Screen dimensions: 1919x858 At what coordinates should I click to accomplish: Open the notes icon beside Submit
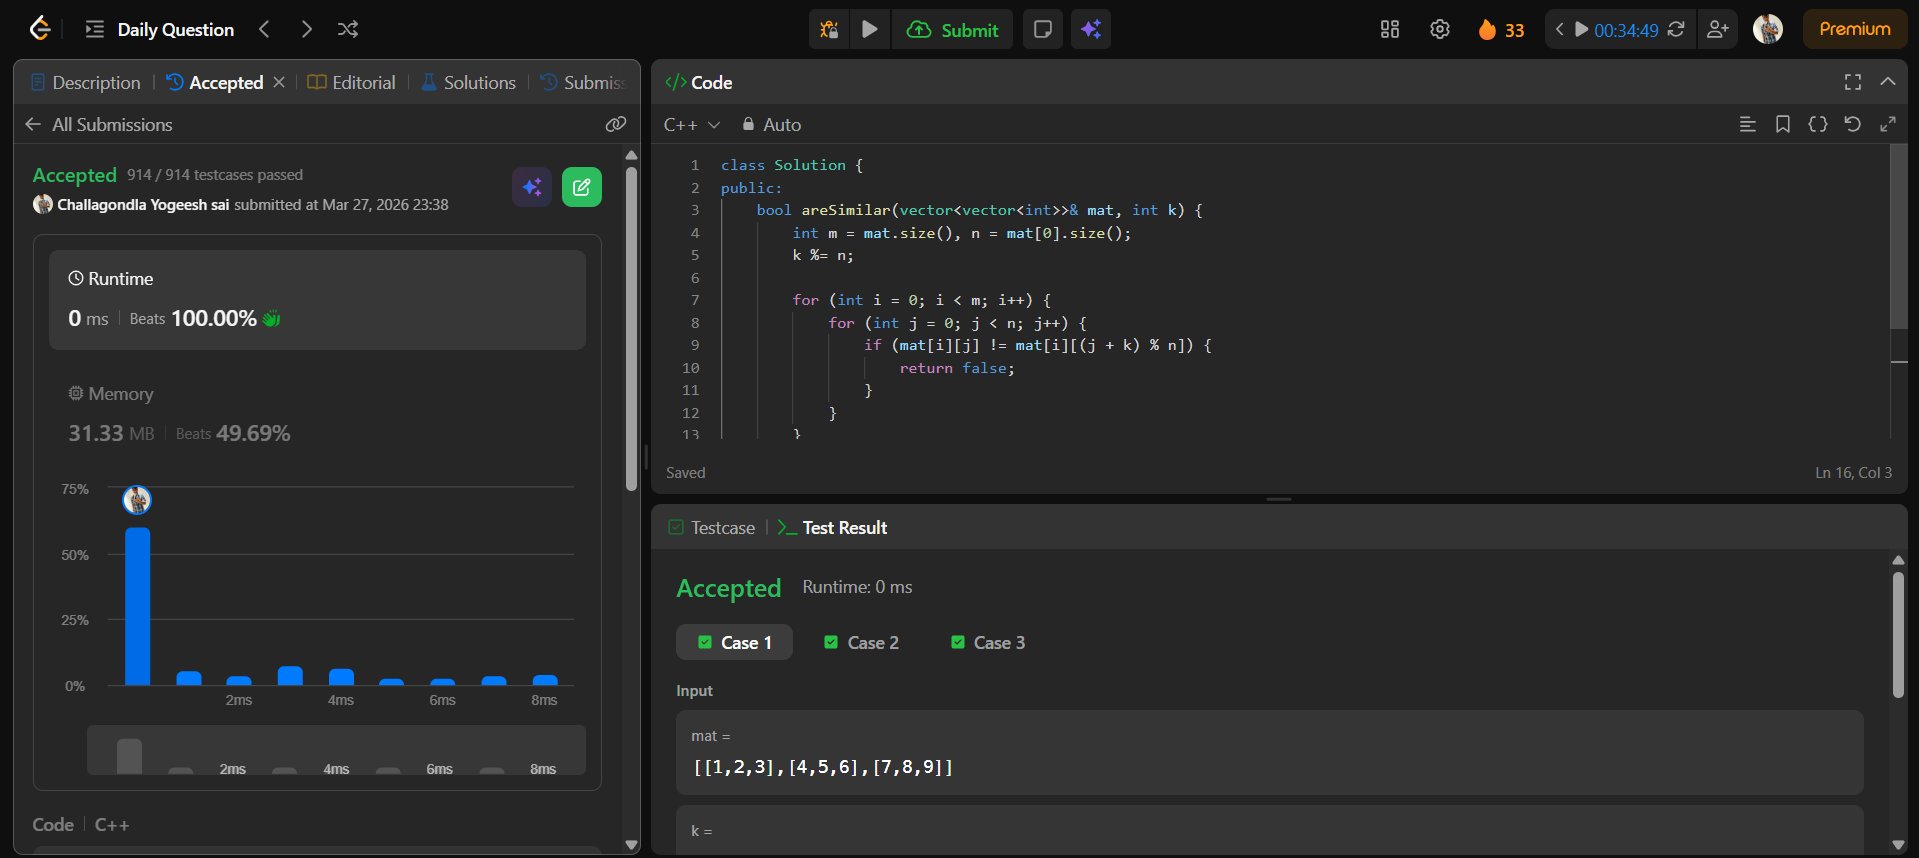click(x=1042, y=29)
